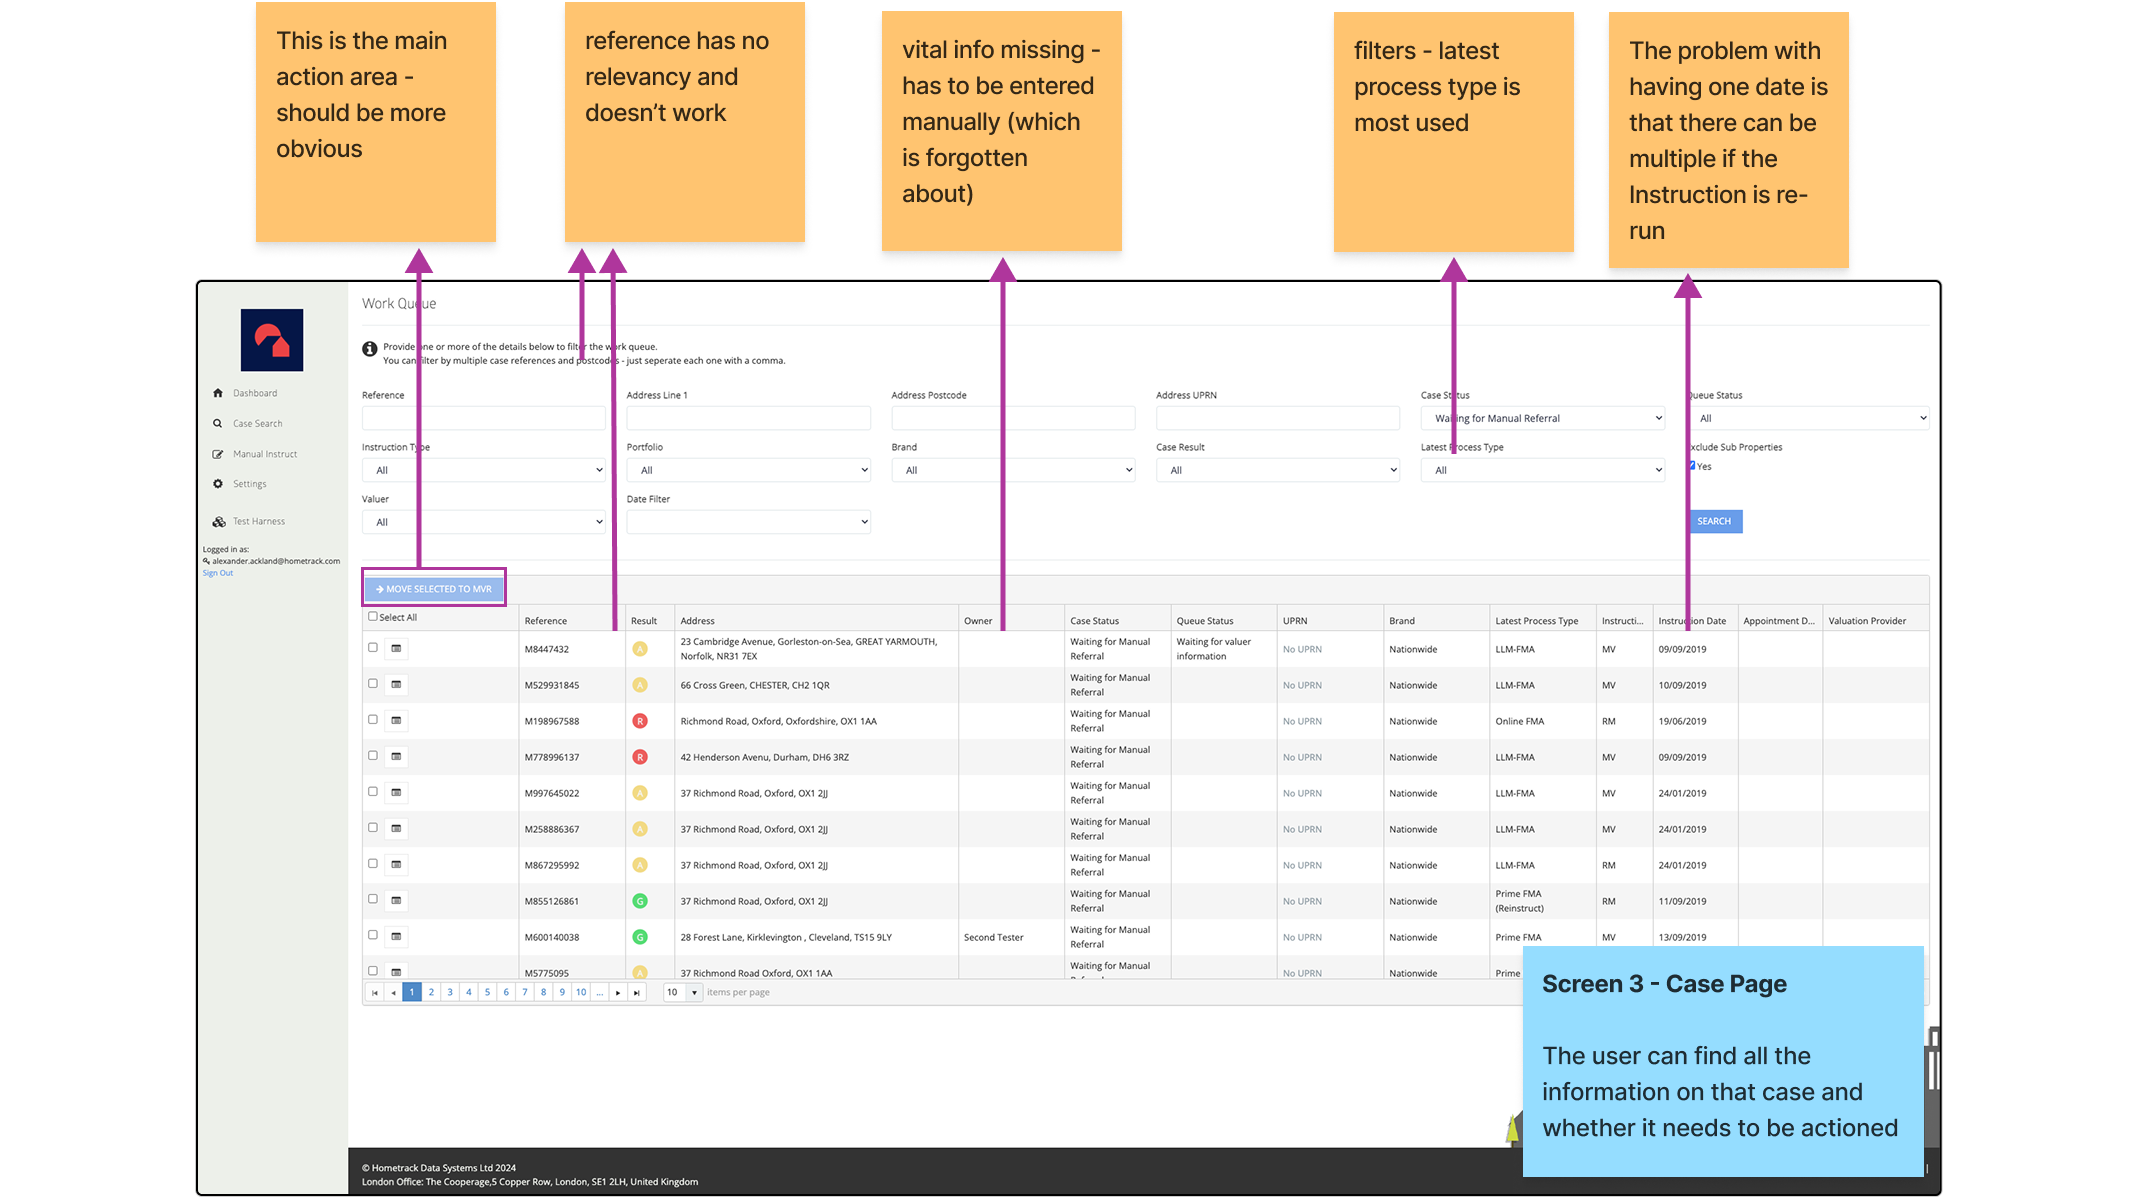Go to page 5 of results
The height and width of the screenshot is (1198, 2137).
click(487, 993)
